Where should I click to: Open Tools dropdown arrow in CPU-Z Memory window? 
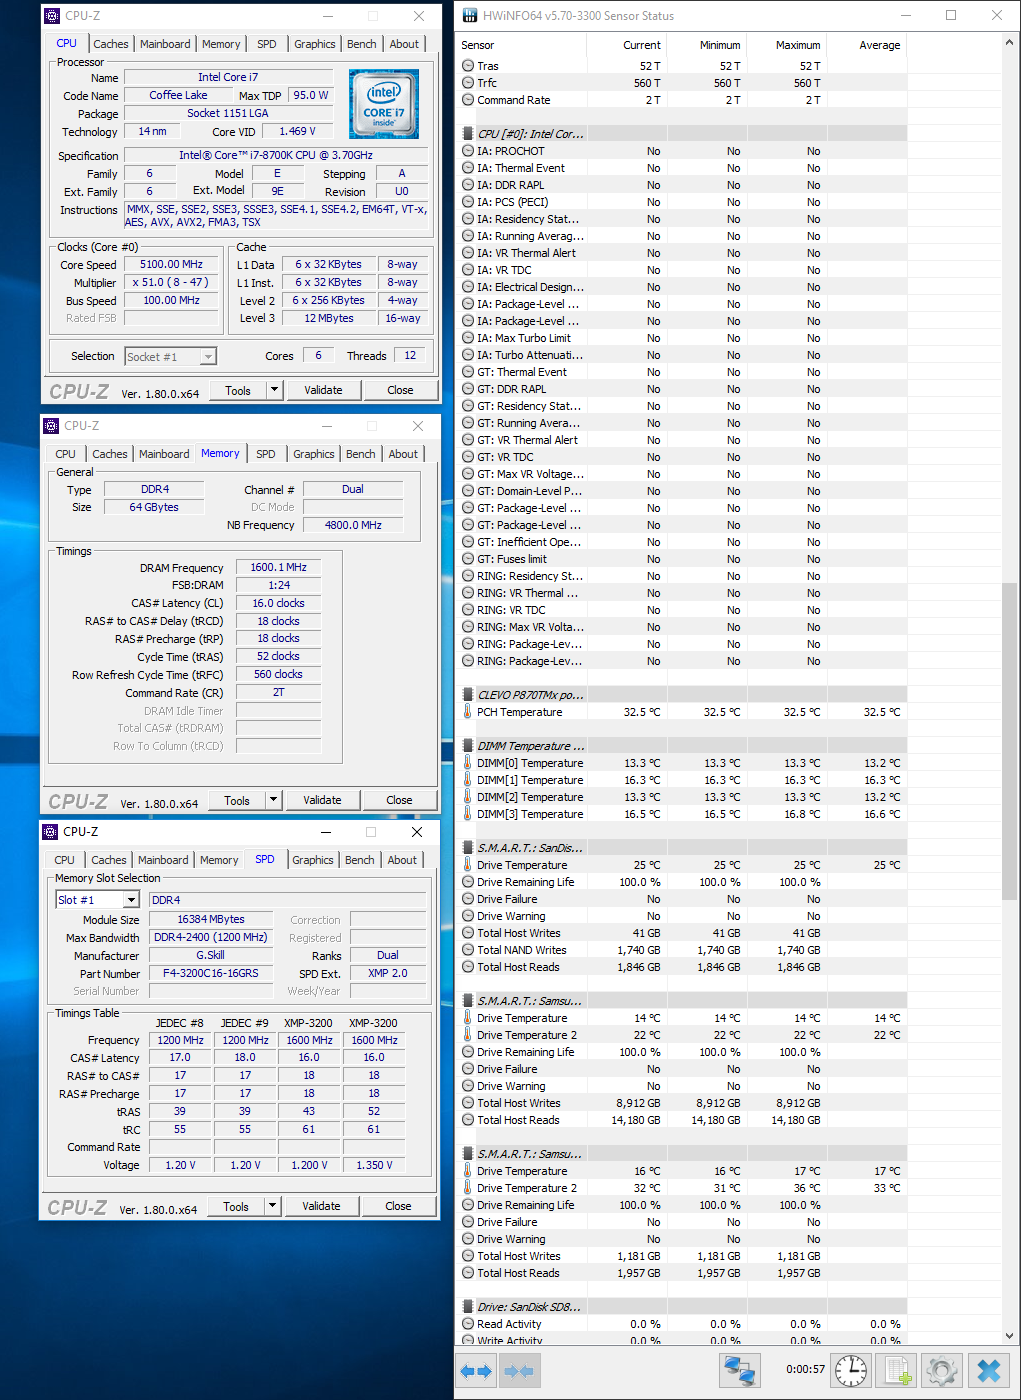coord(273,800)
